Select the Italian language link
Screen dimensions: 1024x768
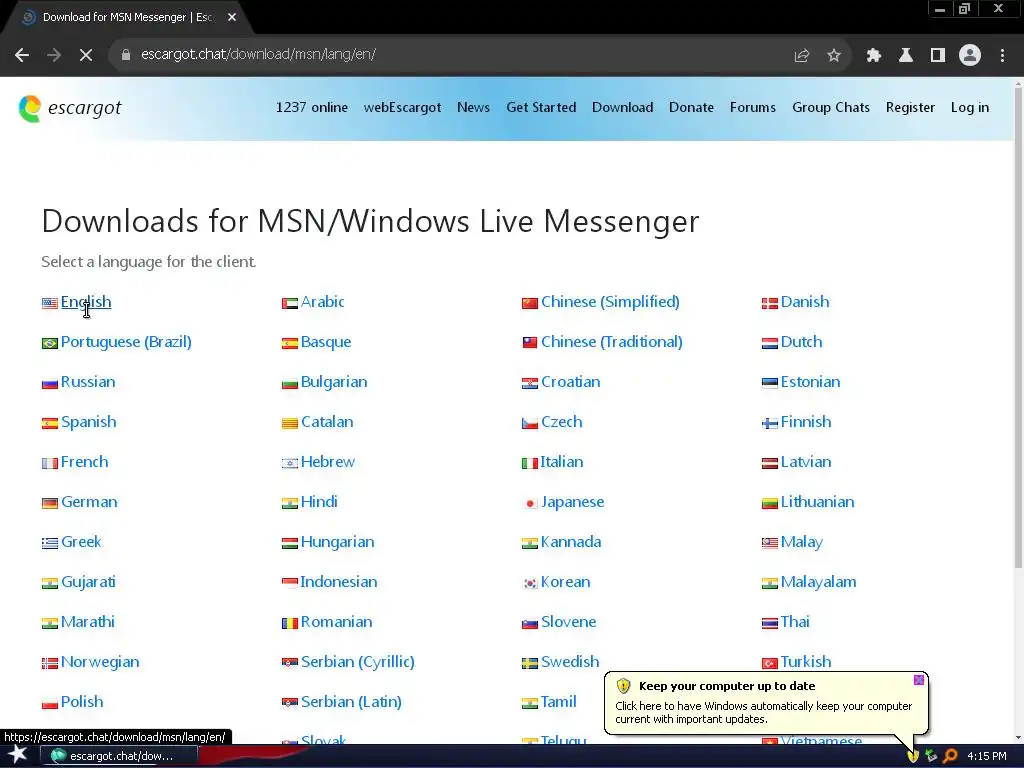[x=561, y=462]
